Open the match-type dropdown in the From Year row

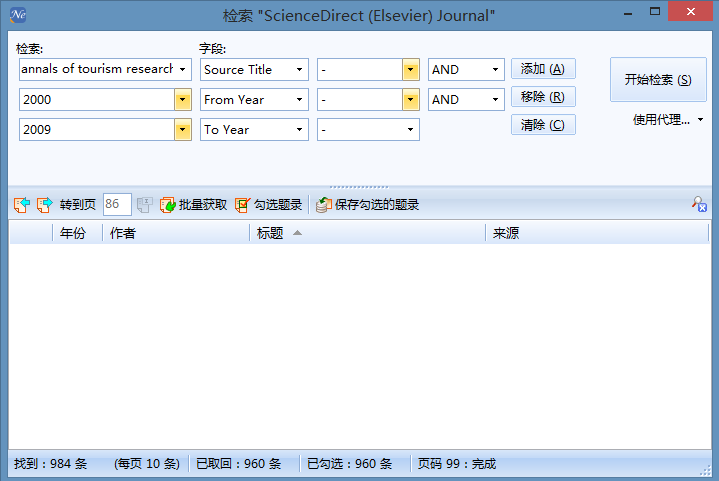click(x=410, y=100)
